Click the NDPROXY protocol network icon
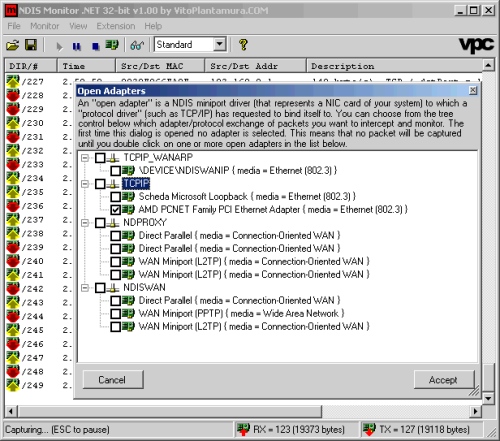 (113, 222)
